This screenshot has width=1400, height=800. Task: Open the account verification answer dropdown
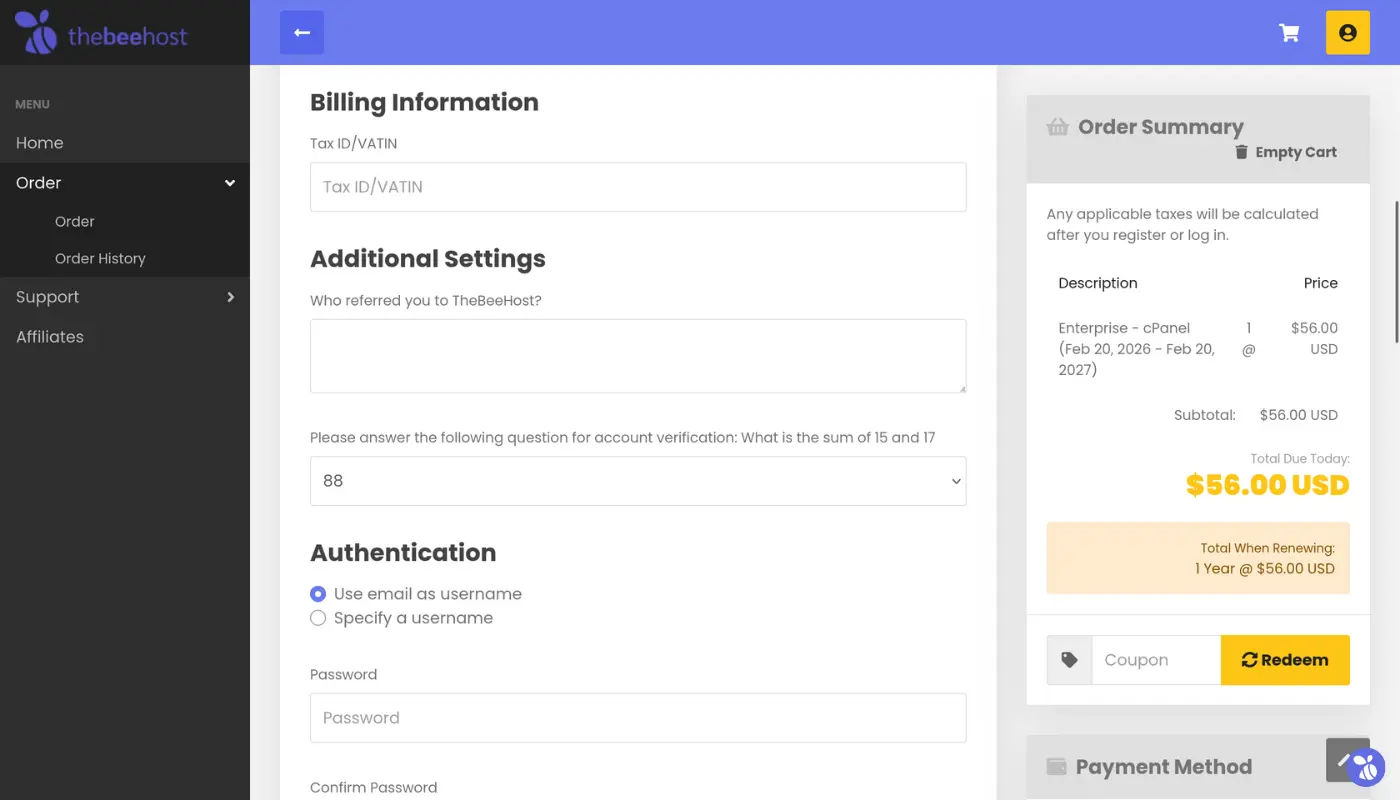[638, 481]
